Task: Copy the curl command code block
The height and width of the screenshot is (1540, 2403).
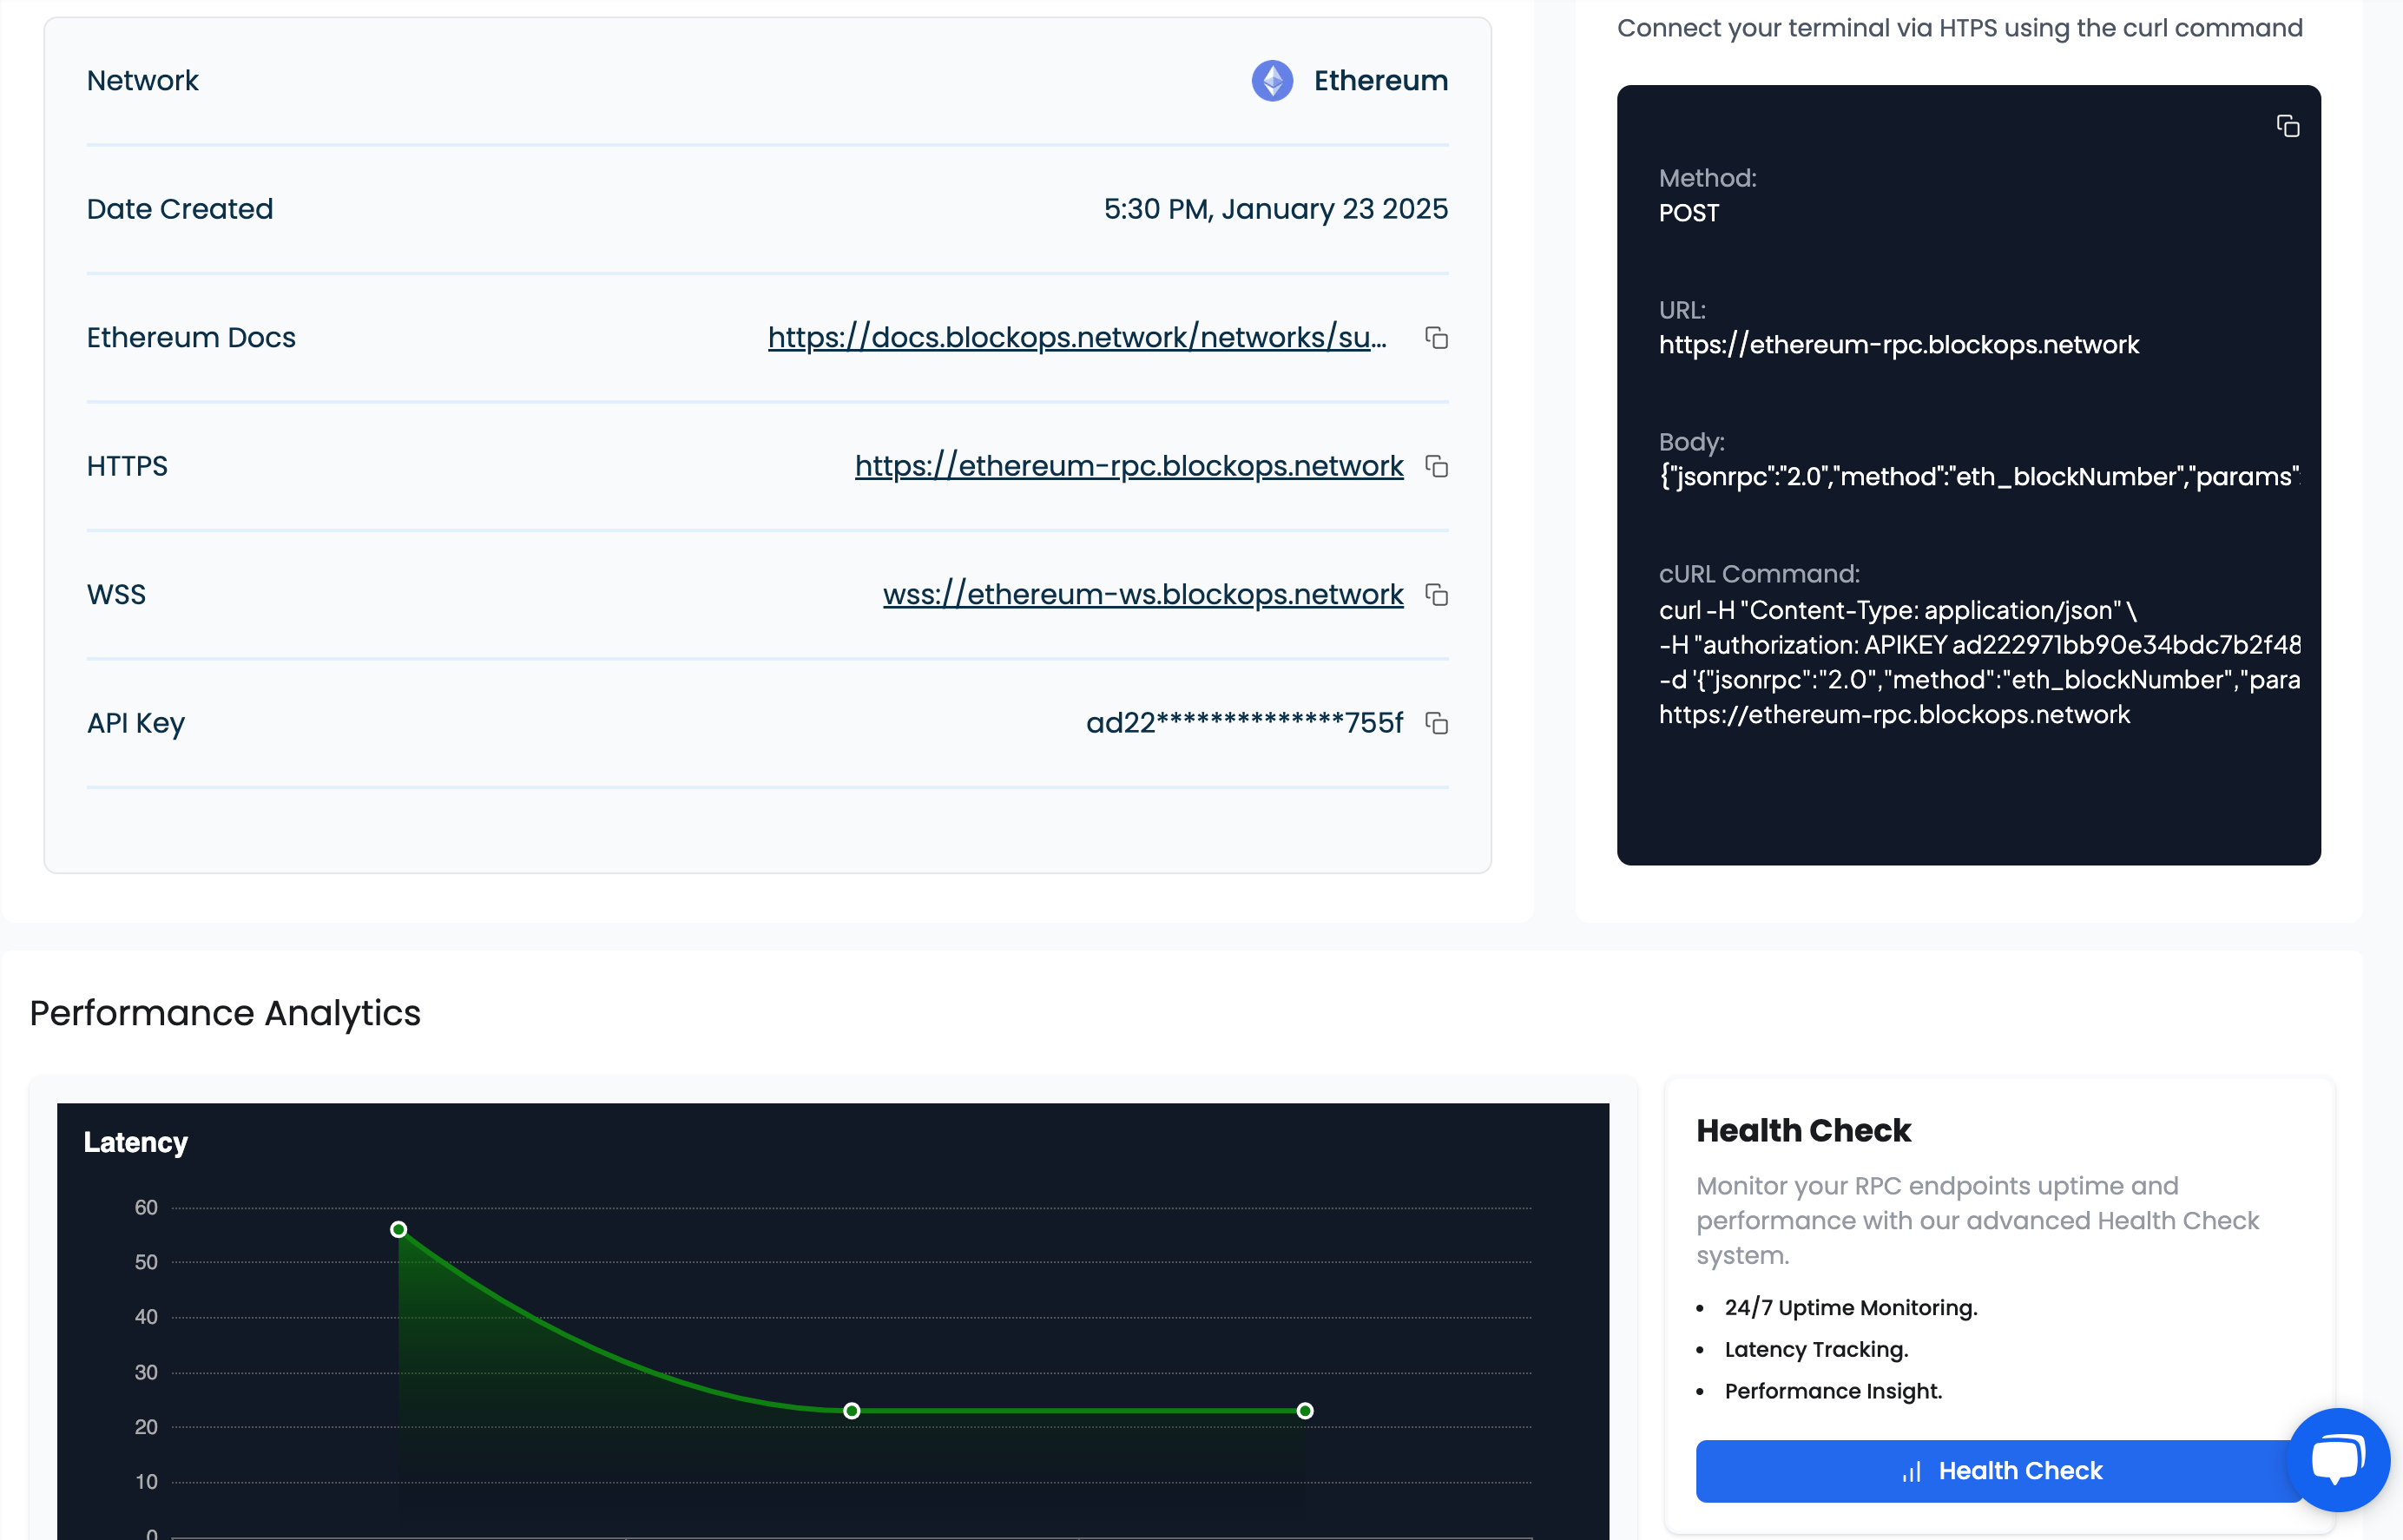Action: tap(2287, 126)
